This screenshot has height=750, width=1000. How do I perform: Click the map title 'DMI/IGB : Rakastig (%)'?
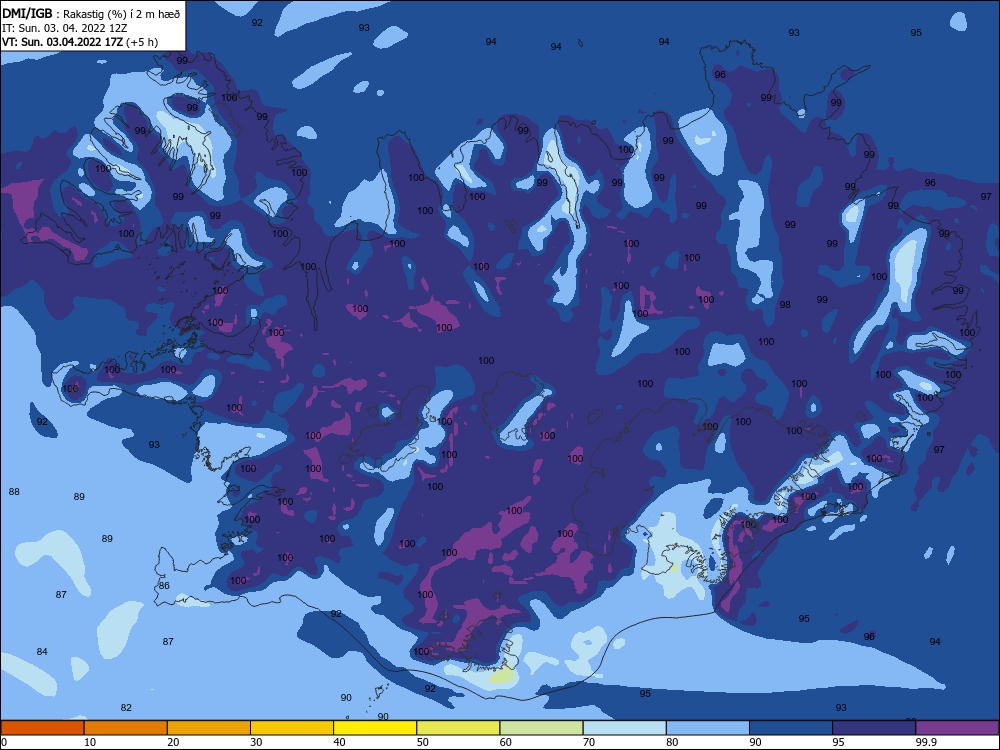point(66,14)
